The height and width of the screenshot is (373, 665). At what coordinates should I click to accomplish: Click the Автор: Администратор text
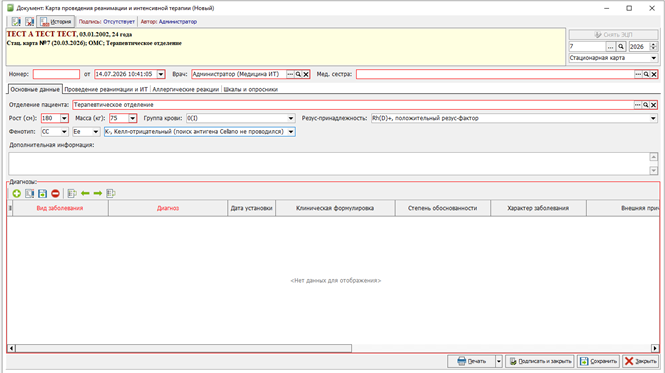tap(169, 22)
